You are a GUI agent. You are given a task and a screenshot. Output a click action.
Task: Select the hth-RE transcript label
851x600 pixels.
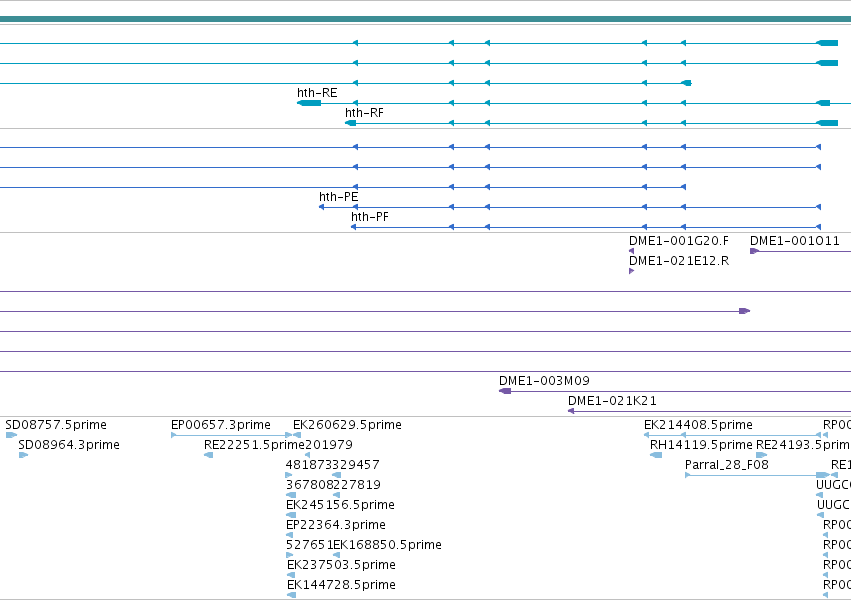(x=317, y=93)
